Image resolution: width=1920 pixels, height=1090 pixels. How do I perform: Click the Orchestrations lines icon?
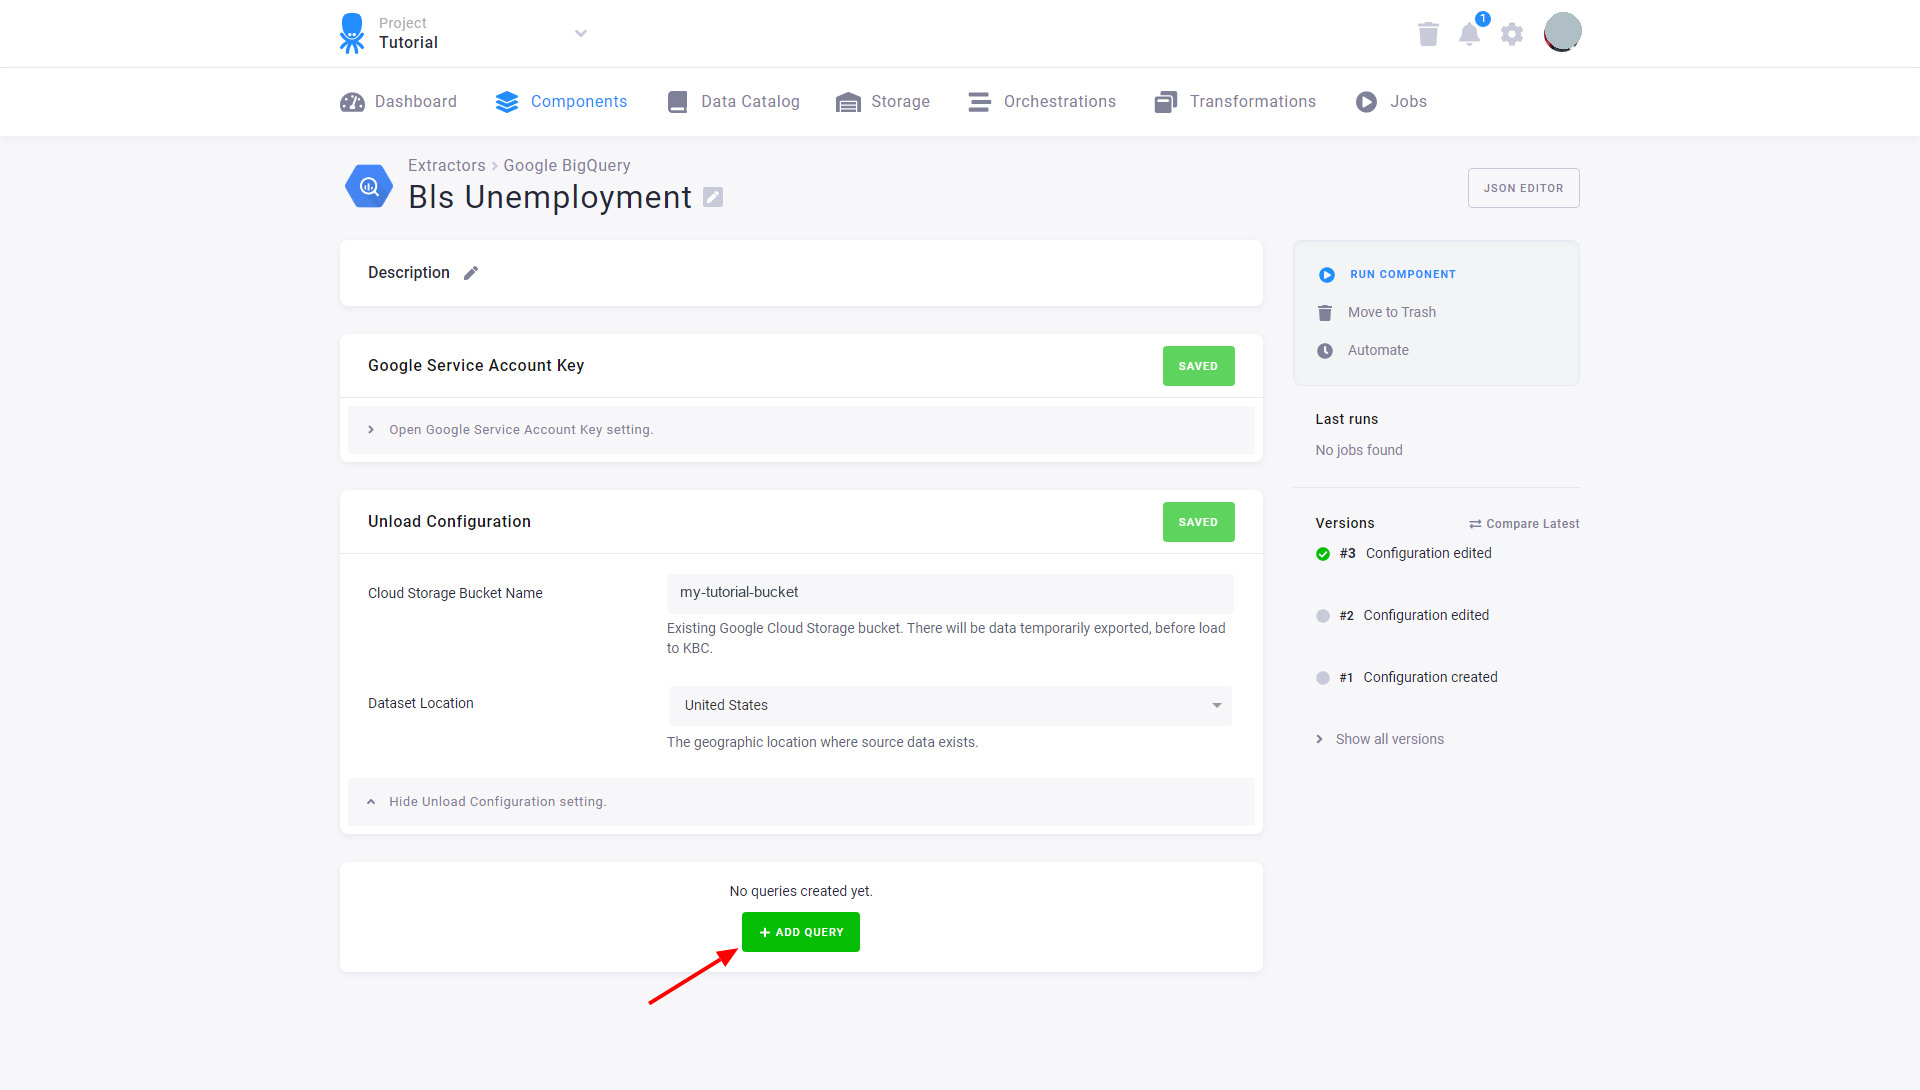point(979,102)
